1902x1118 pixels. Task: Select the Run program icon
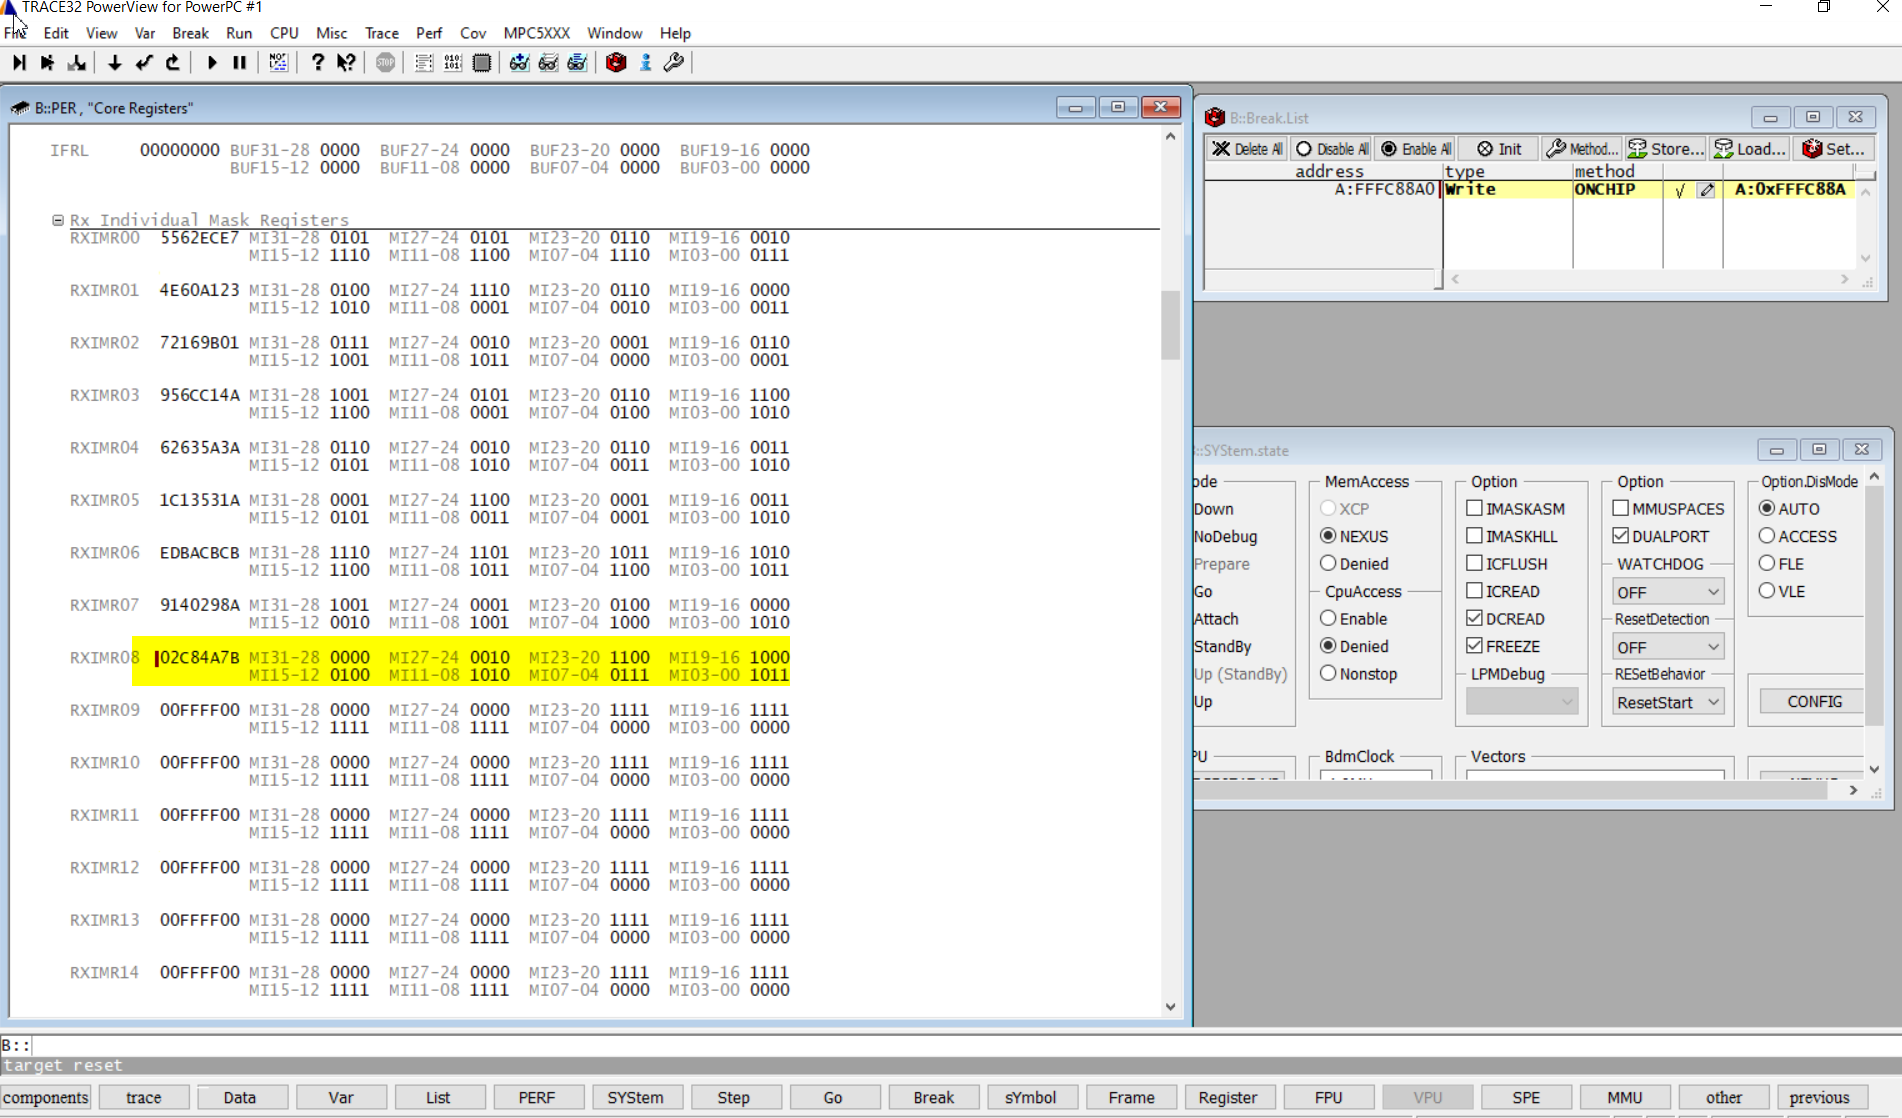point(211,63)
